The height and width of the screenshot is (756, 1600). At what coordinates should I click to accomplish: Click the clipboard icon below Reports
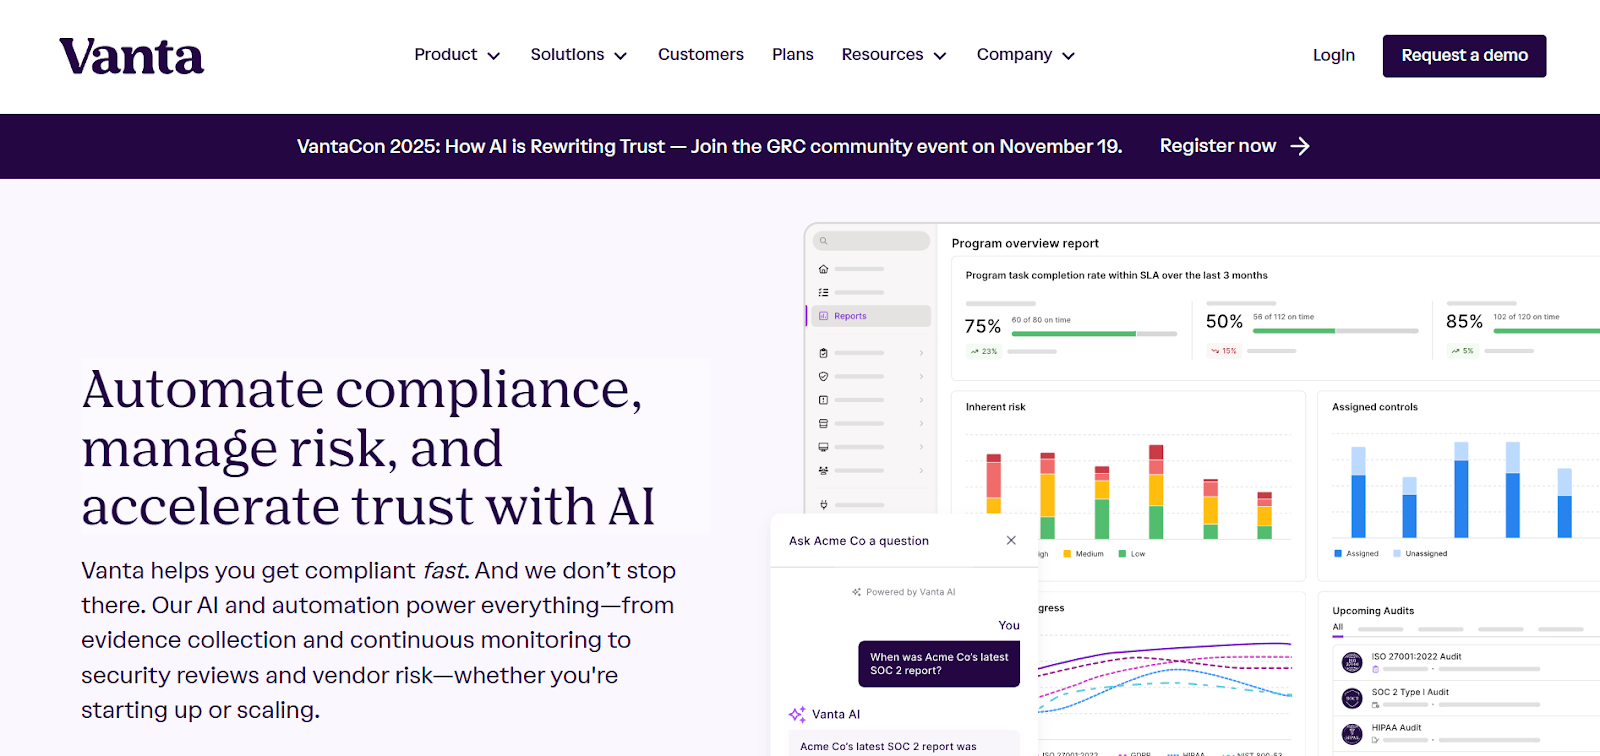(823, 354)
